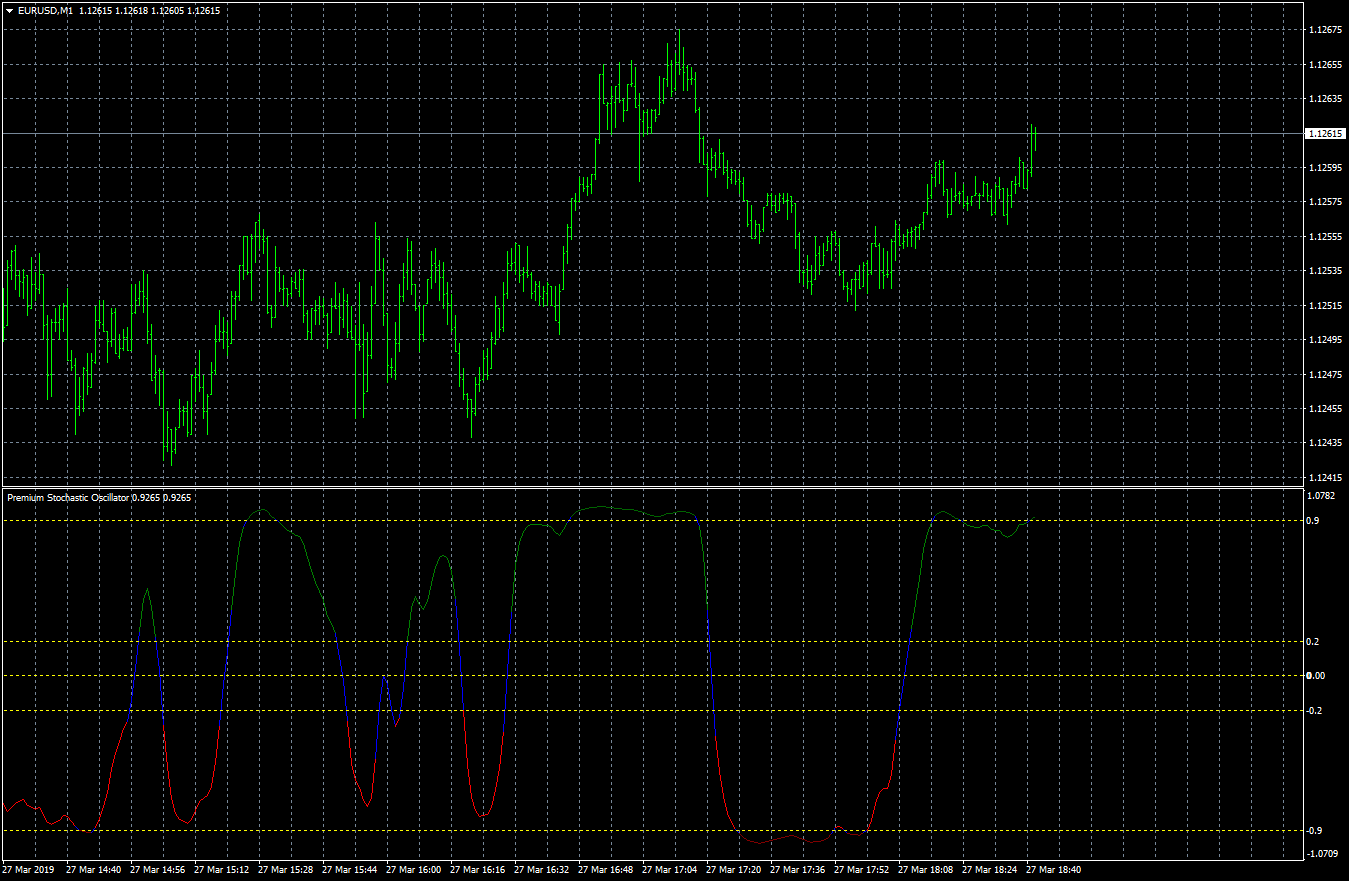Select the EURUSD,M1 chart title text
This screenshot has width=1349, height=881.
(x=46, y=10)
